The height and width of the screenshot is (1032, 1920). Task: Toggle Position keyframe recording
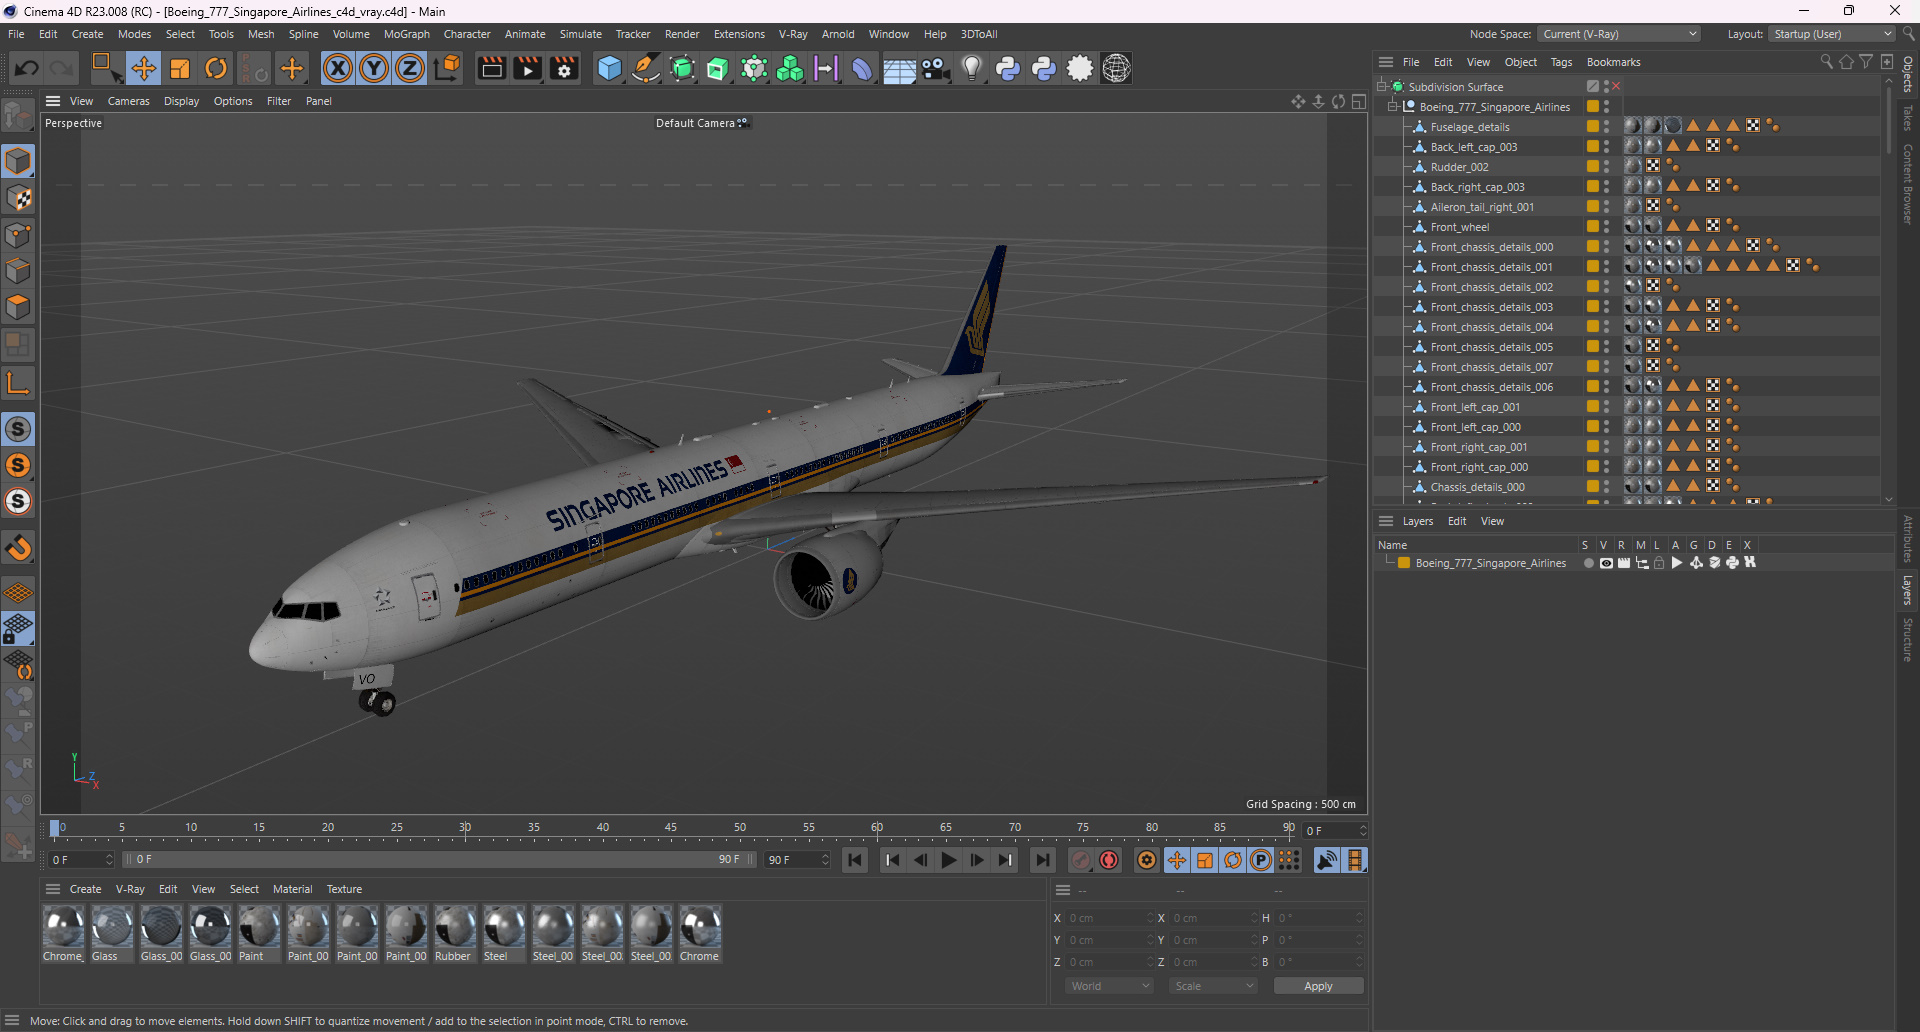[x=1177, y=860]
